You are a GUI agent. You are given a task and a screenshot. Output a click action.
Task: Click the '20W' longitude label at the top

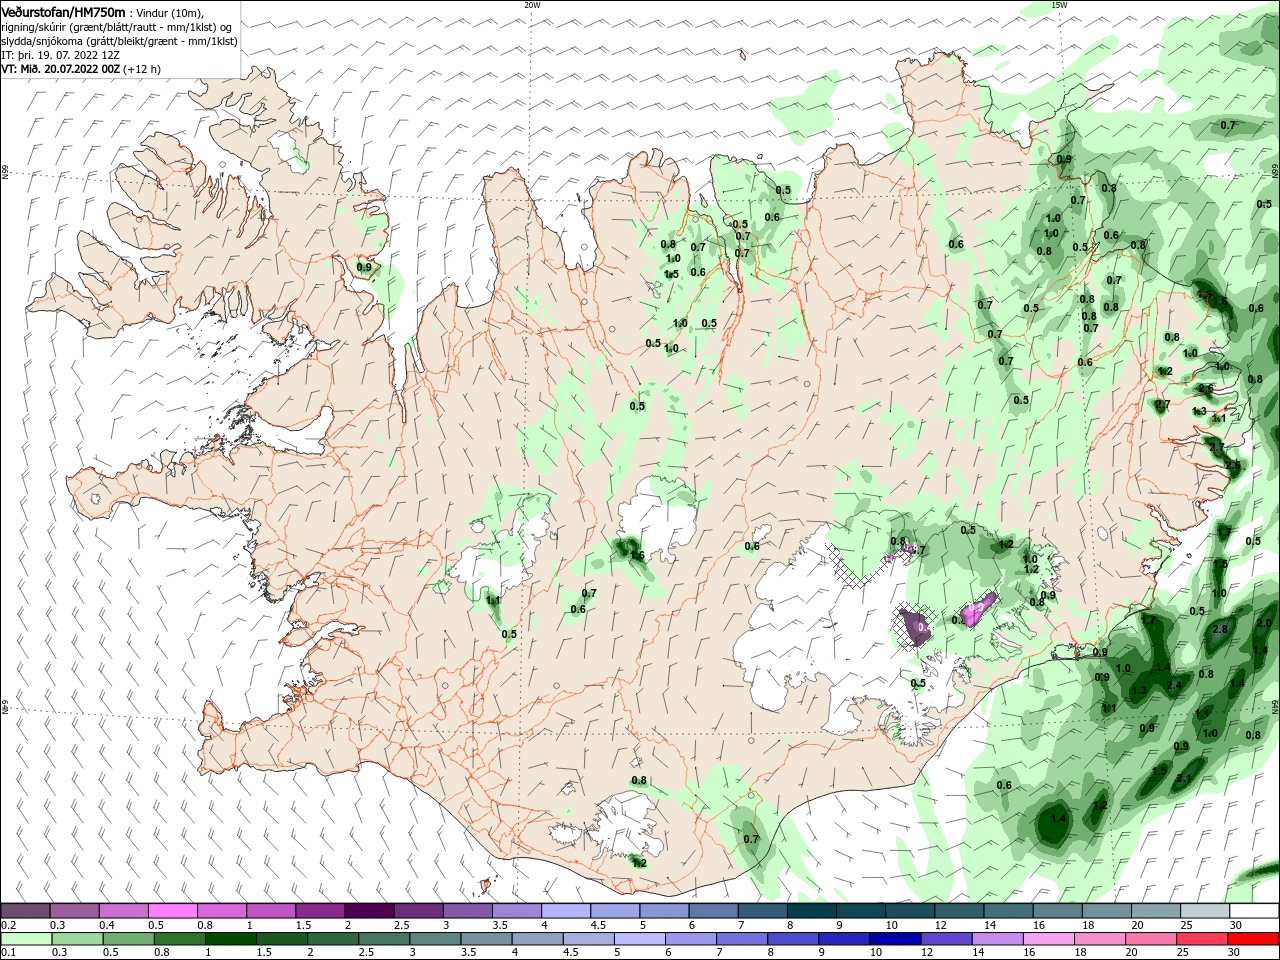532,4
